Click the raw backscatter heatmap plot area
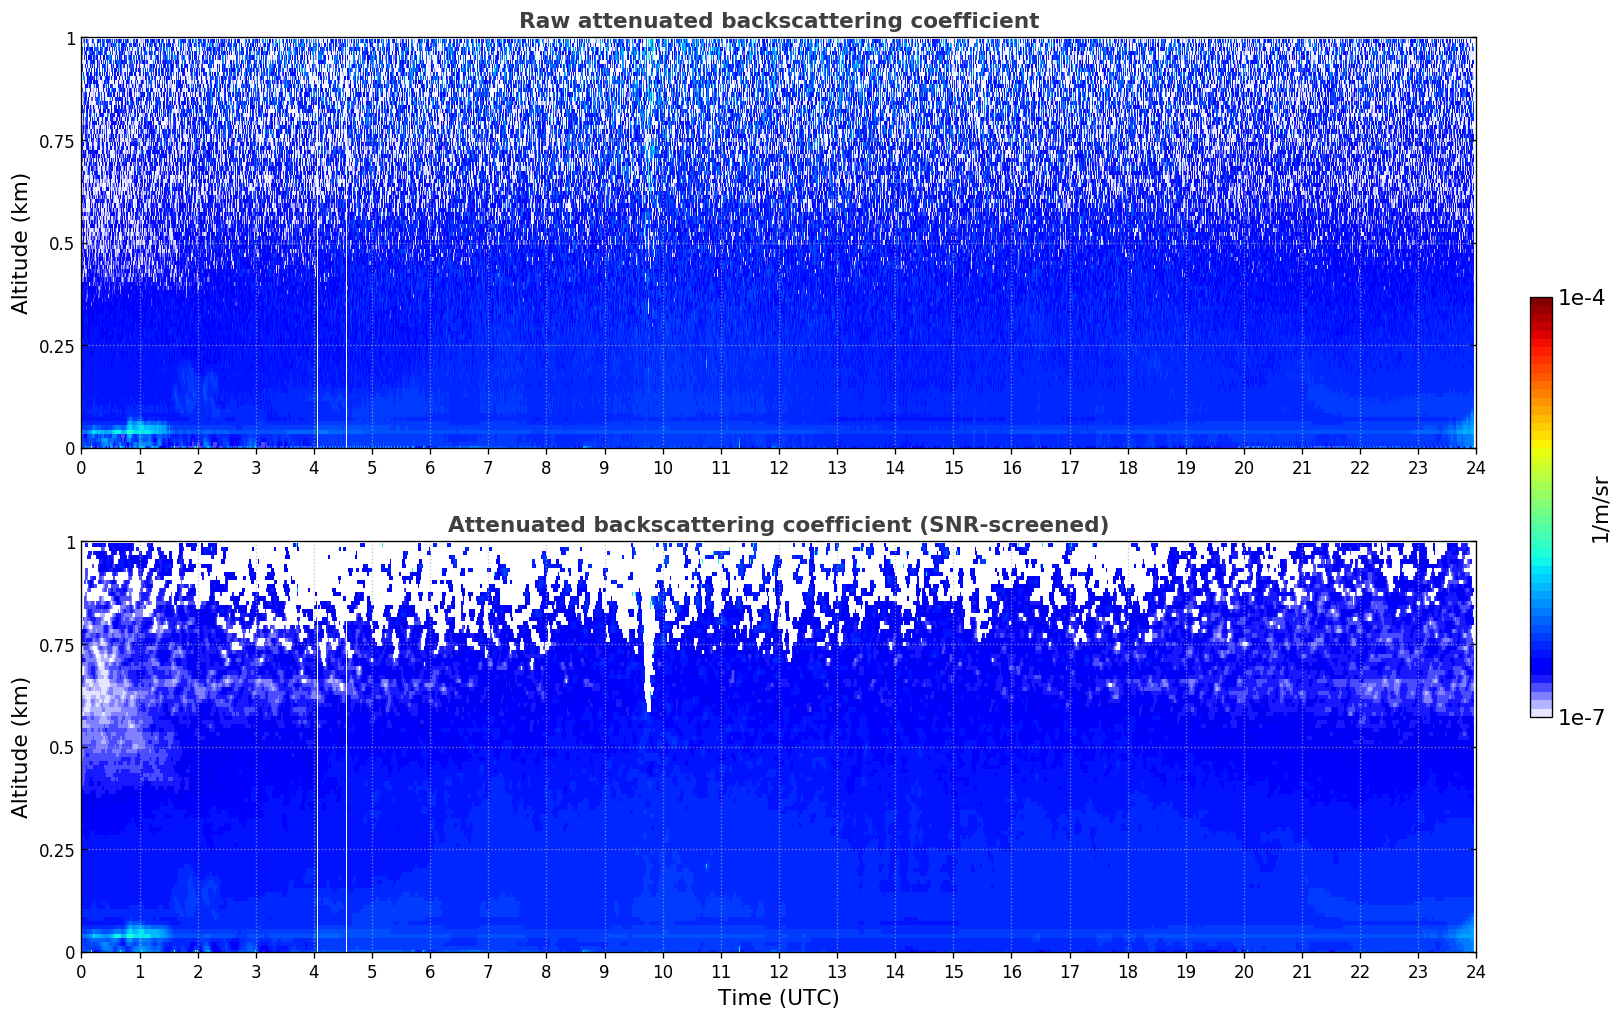The height and width of the screenshot is (1020, 1621). coord(778,243)
